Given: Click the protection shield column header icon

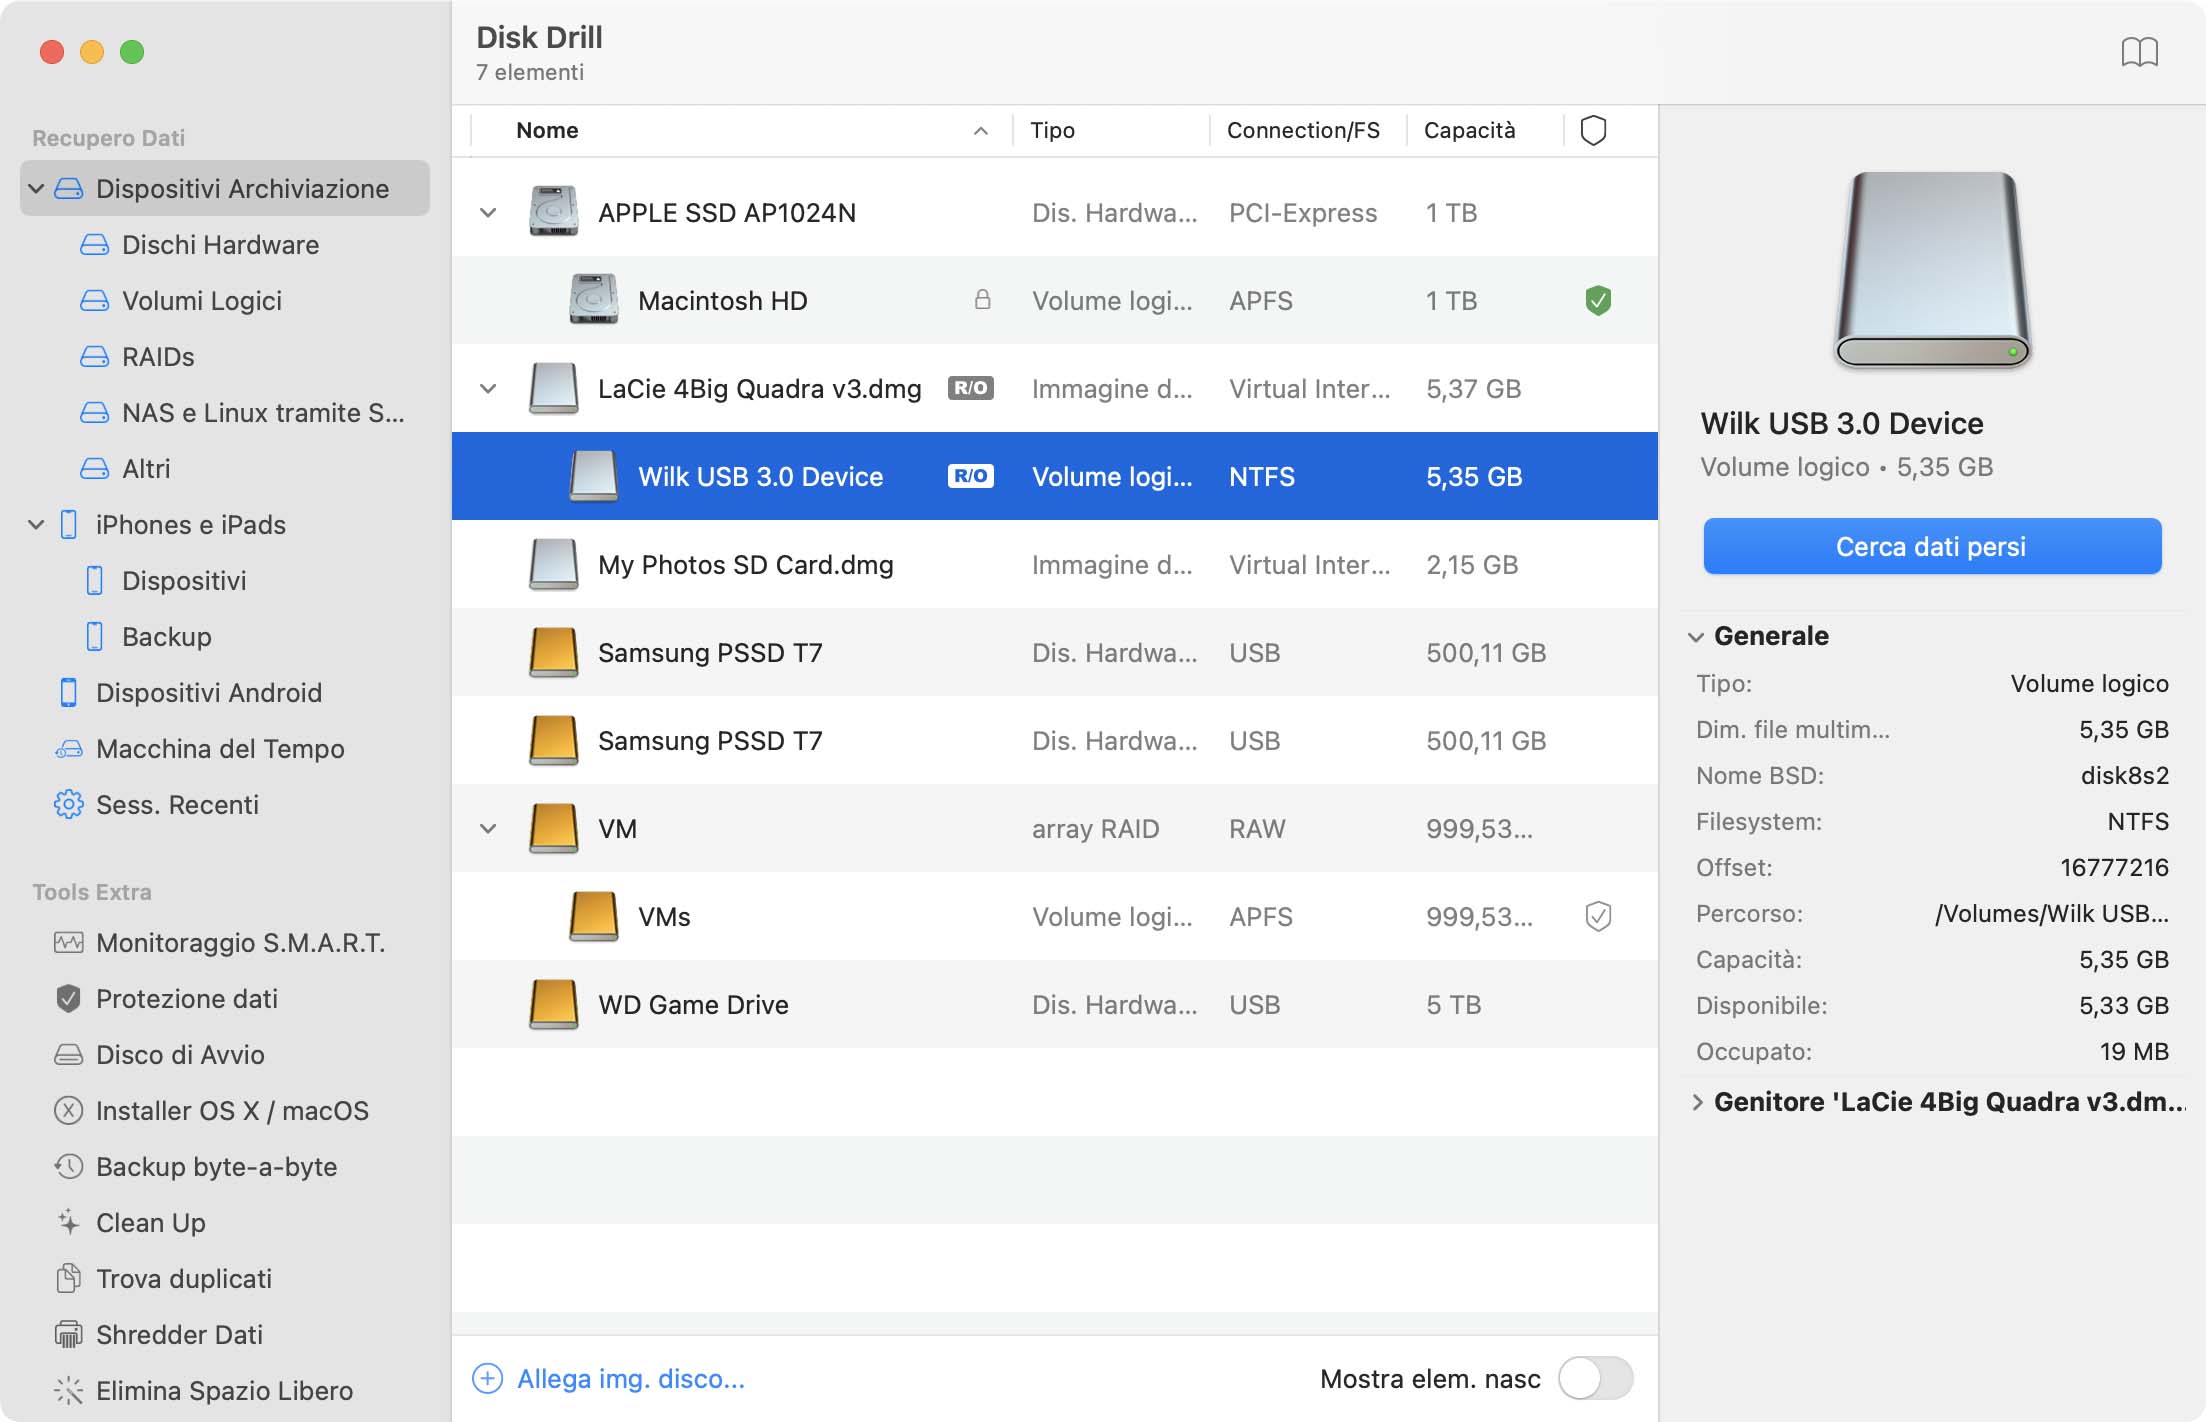Looking at the screenshot, I should (x=1593, y=130).
